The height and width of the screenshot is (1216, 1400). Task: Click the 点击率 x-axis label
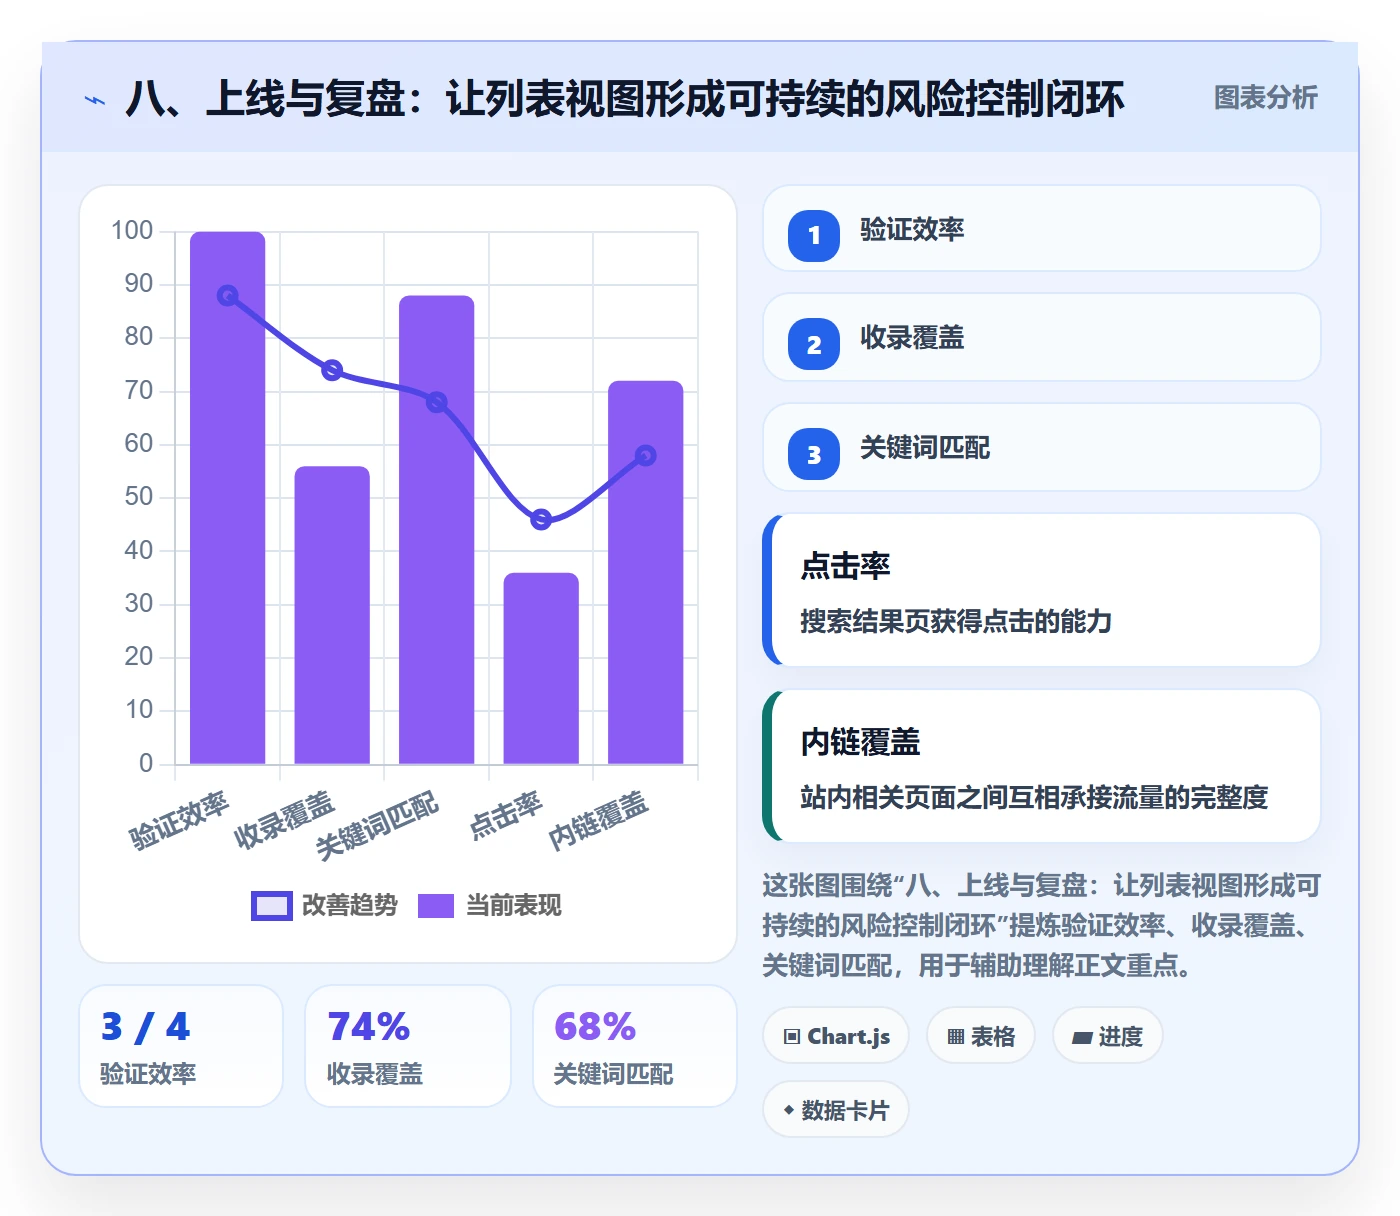(x=506, y=815)
